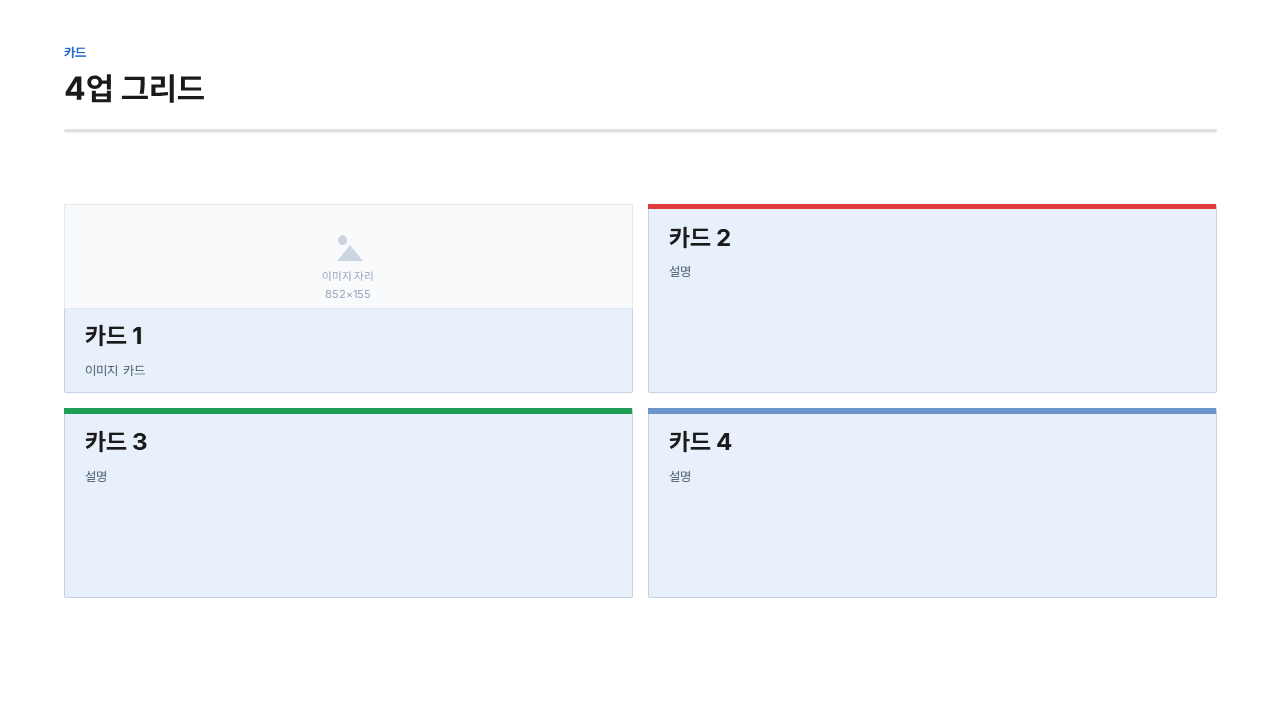Click the 4업 그리드 page title
1280x720 pixels.
[x=134, y=88]
